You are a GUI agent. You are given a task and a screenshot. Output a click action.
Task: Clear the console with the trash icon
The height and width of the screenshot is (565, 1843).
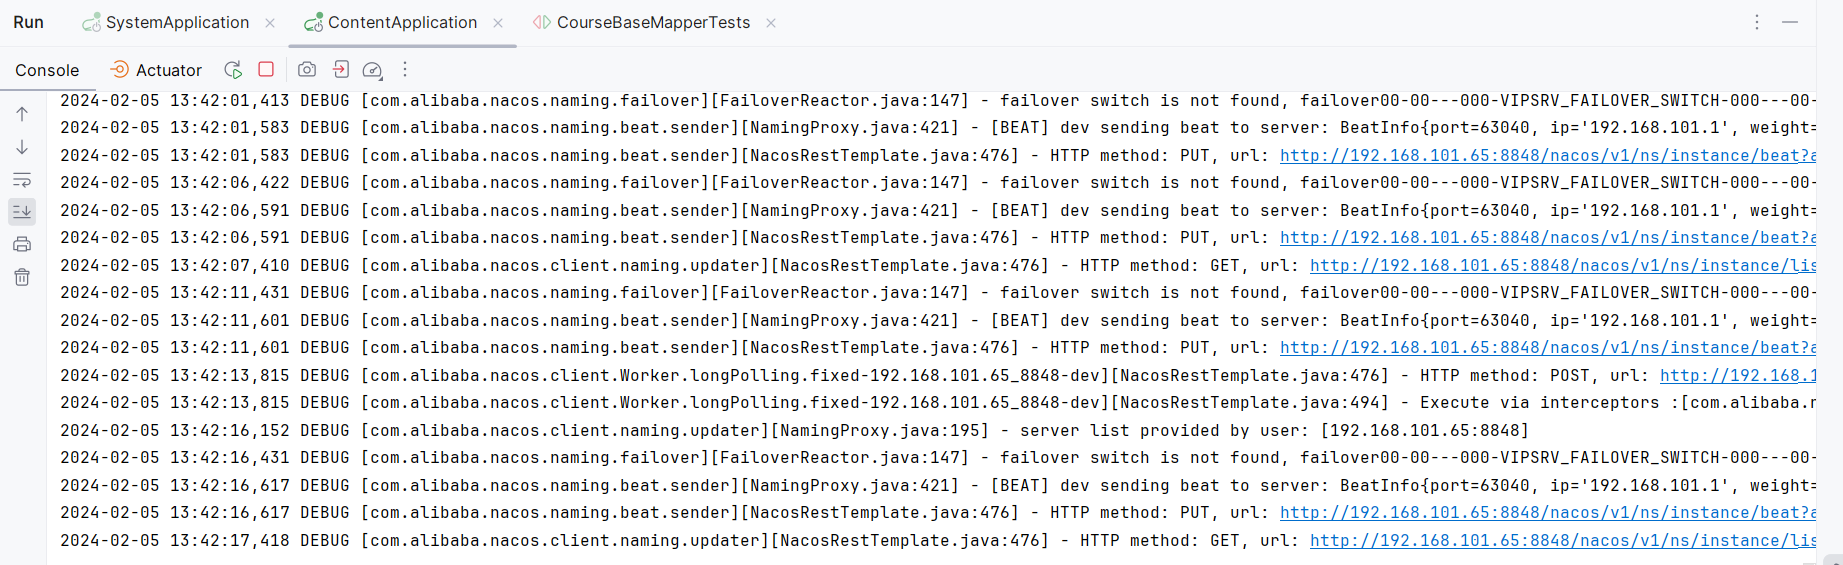point(22,277)
